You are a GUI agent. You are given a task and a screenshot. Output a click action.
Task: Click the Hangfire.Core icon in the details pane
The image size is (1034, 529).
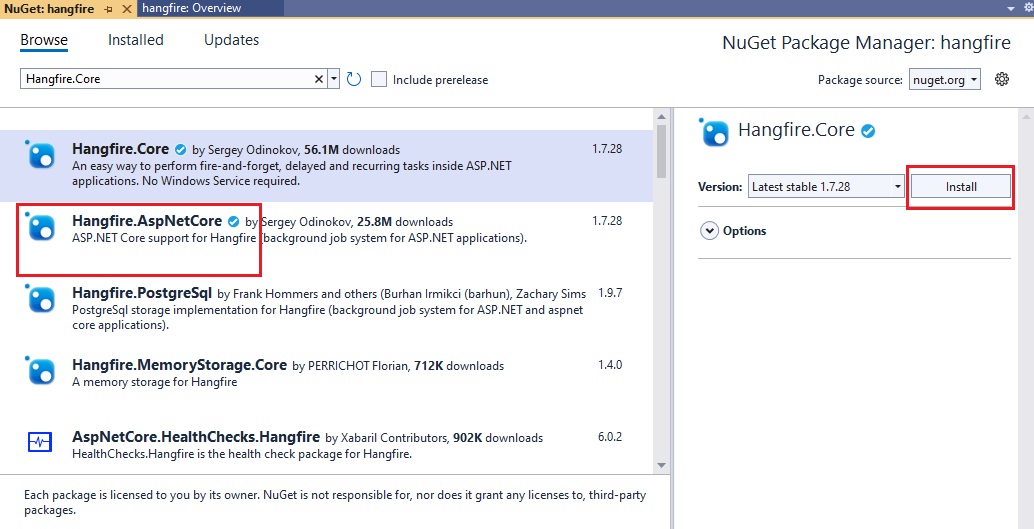click(x=714, y=133)
